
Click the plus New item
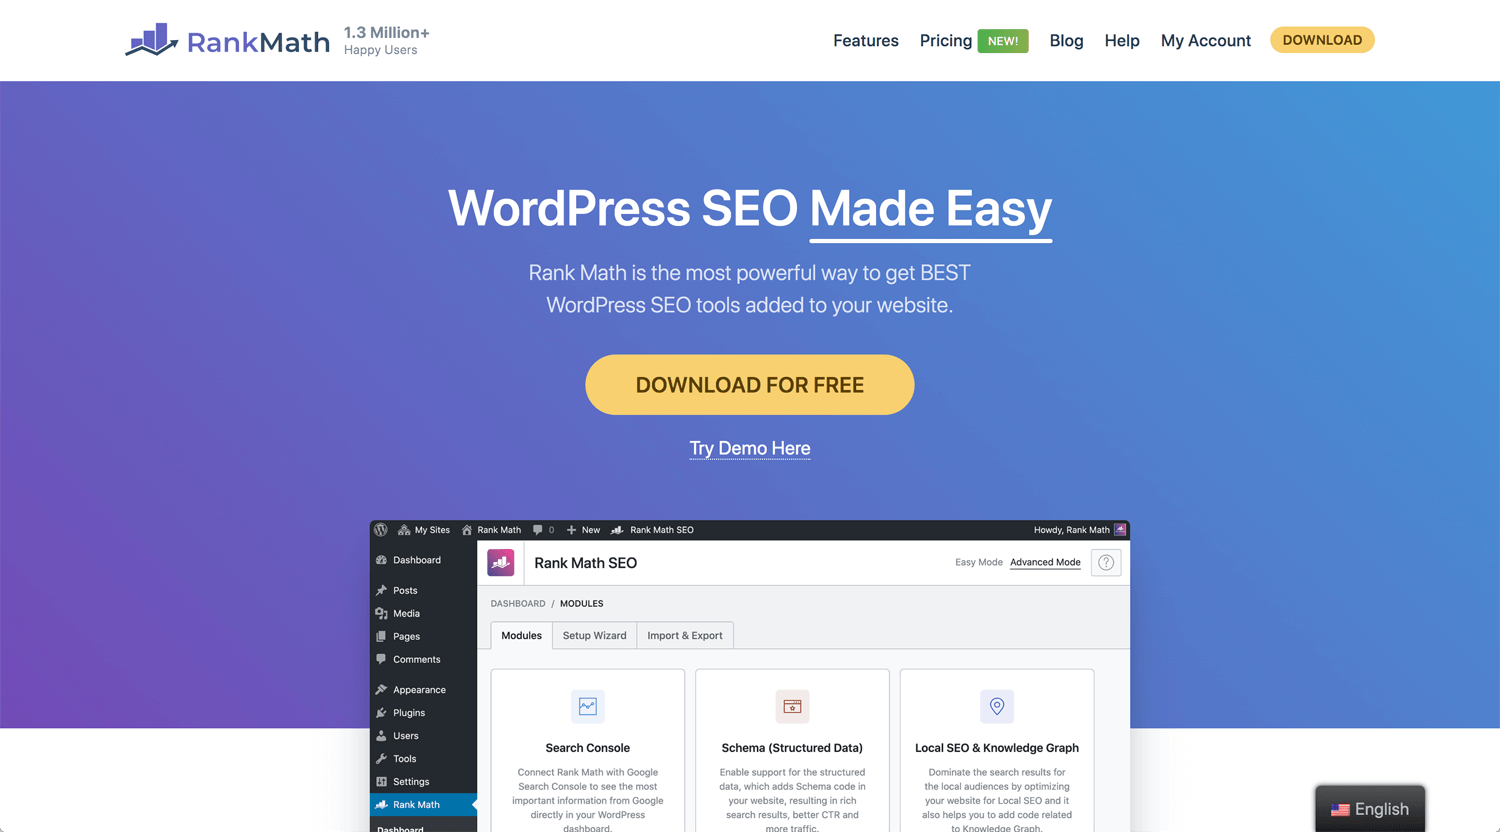point(583,530)
